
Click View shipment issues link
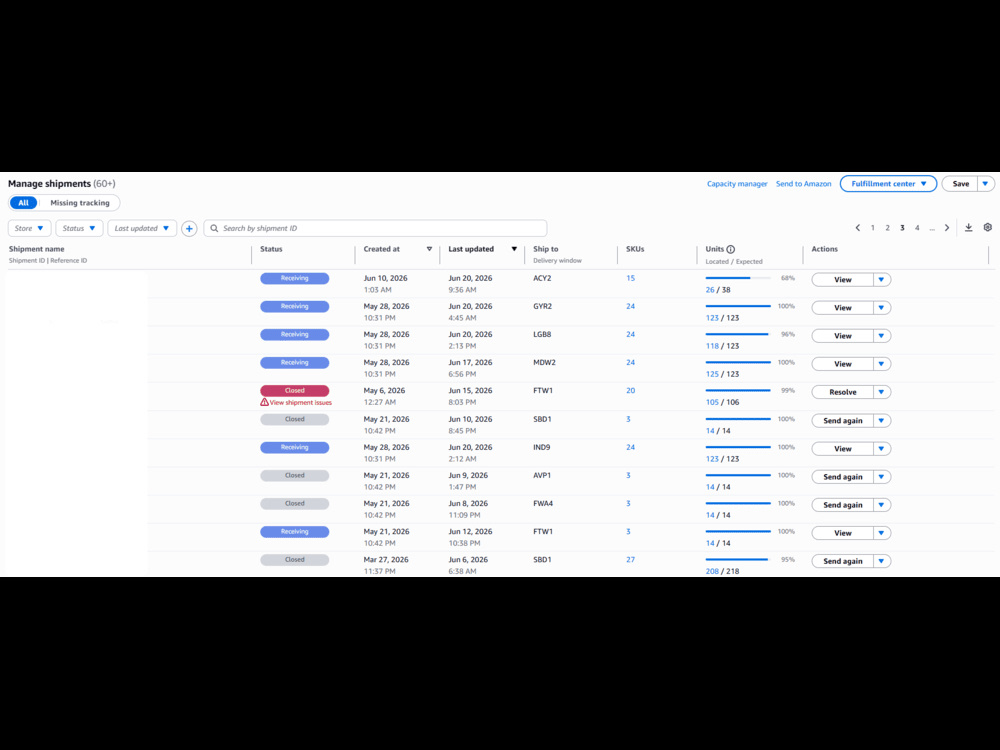(x=300, y=403)
